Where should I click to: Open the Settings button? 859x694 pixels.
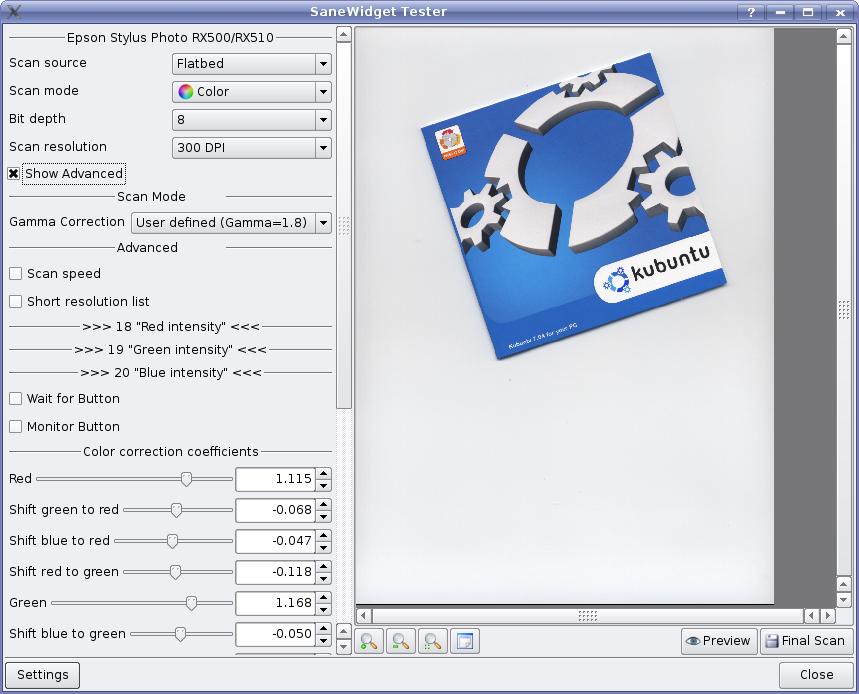[43, 675]
